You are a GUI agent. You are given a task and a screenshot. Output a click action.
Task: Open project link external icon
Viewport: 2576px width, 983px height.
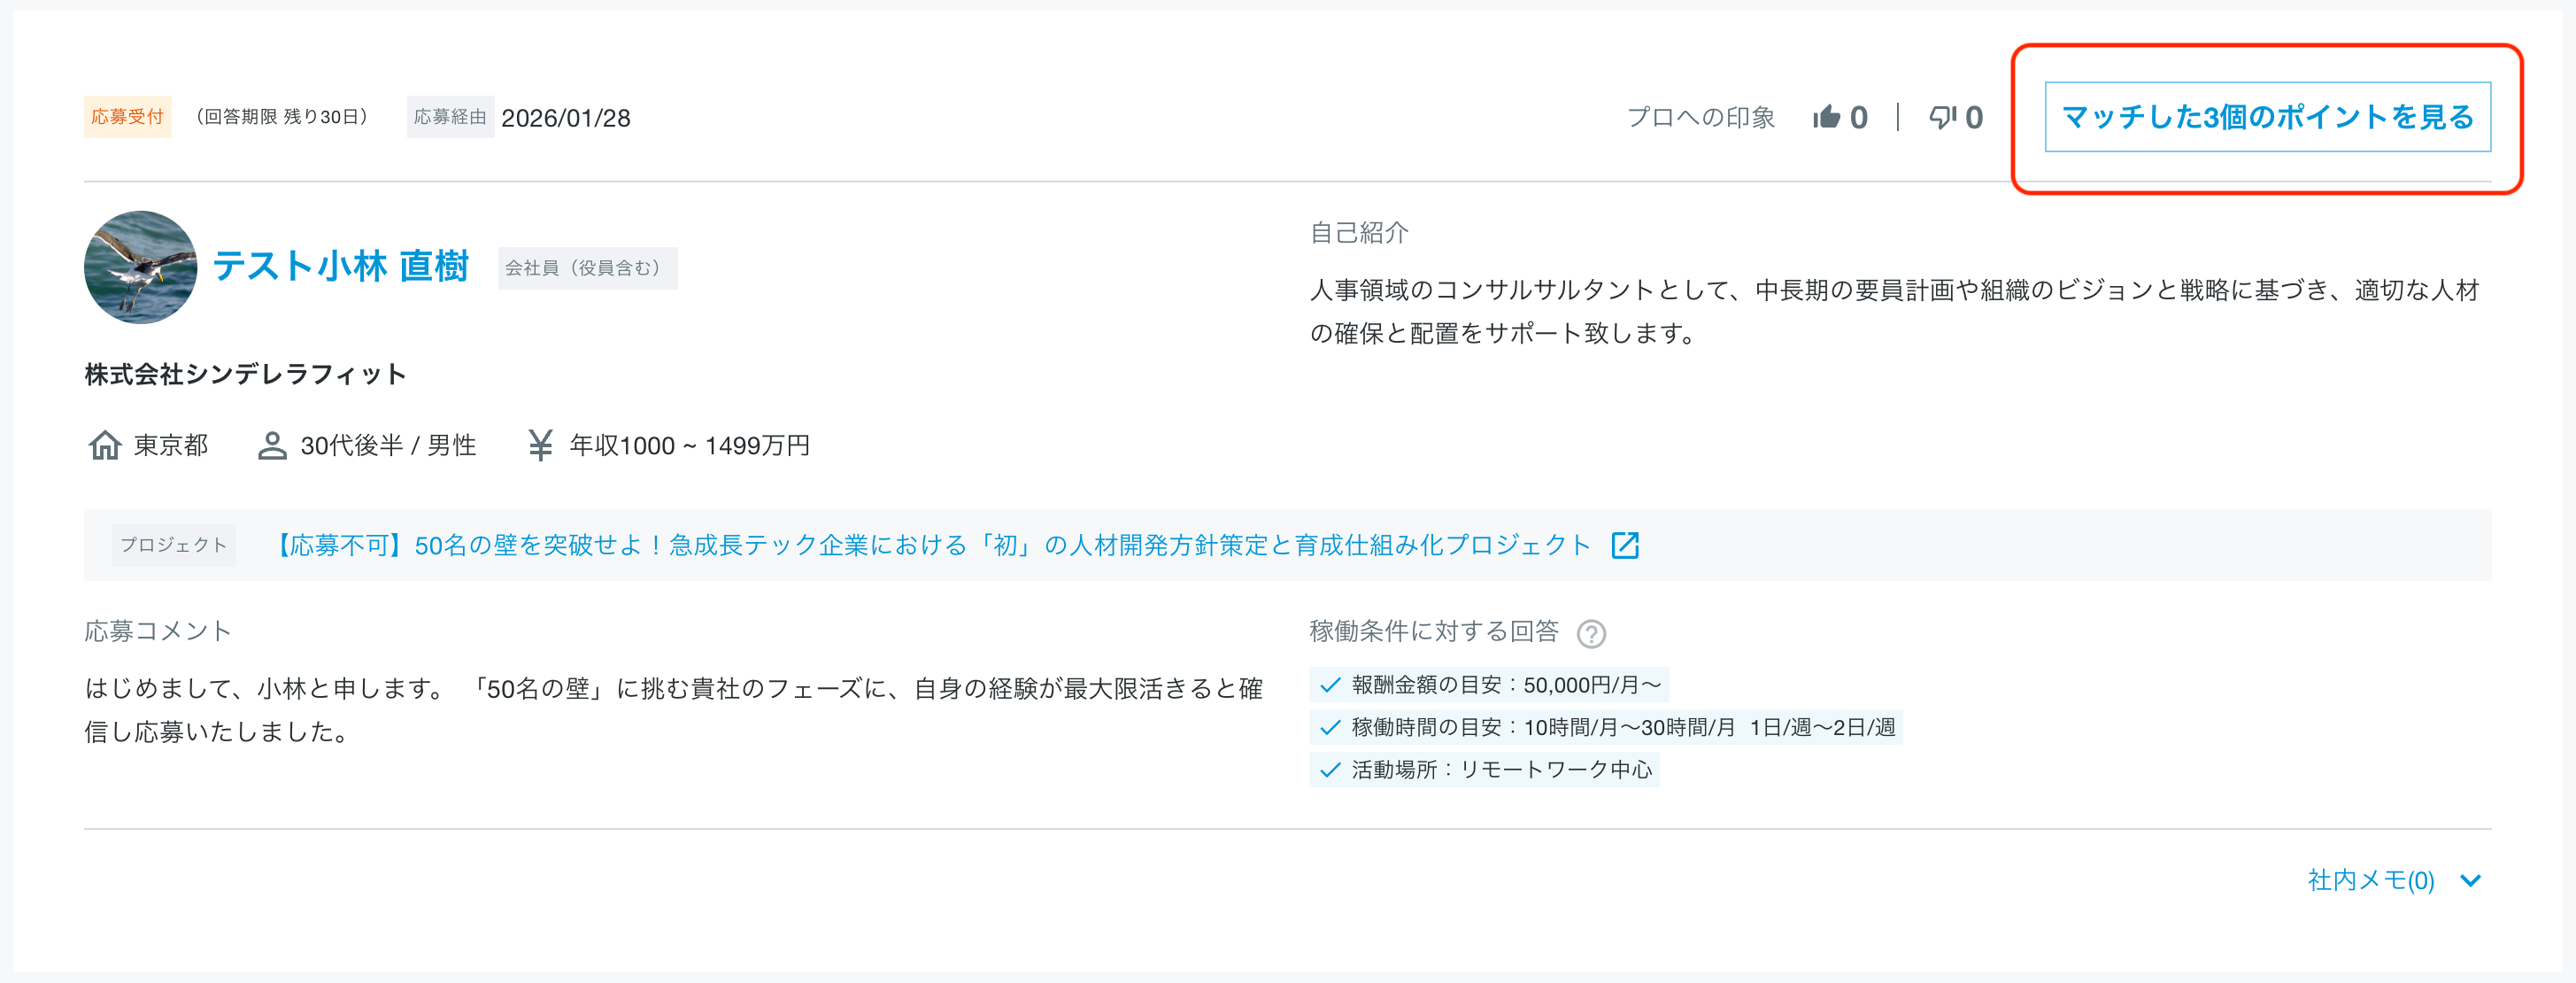click(1625, 545)
